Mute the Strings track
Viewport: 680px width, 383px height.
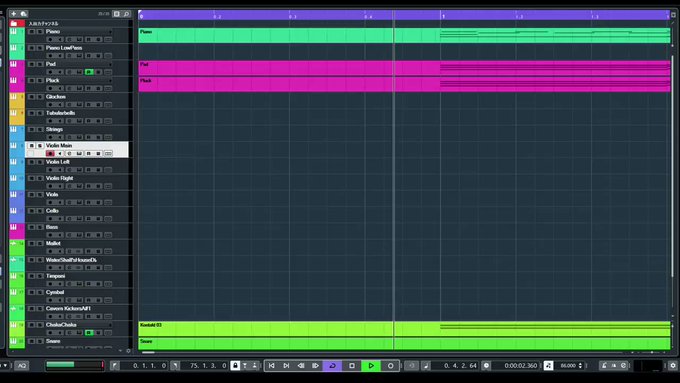(x=31, y=130)
